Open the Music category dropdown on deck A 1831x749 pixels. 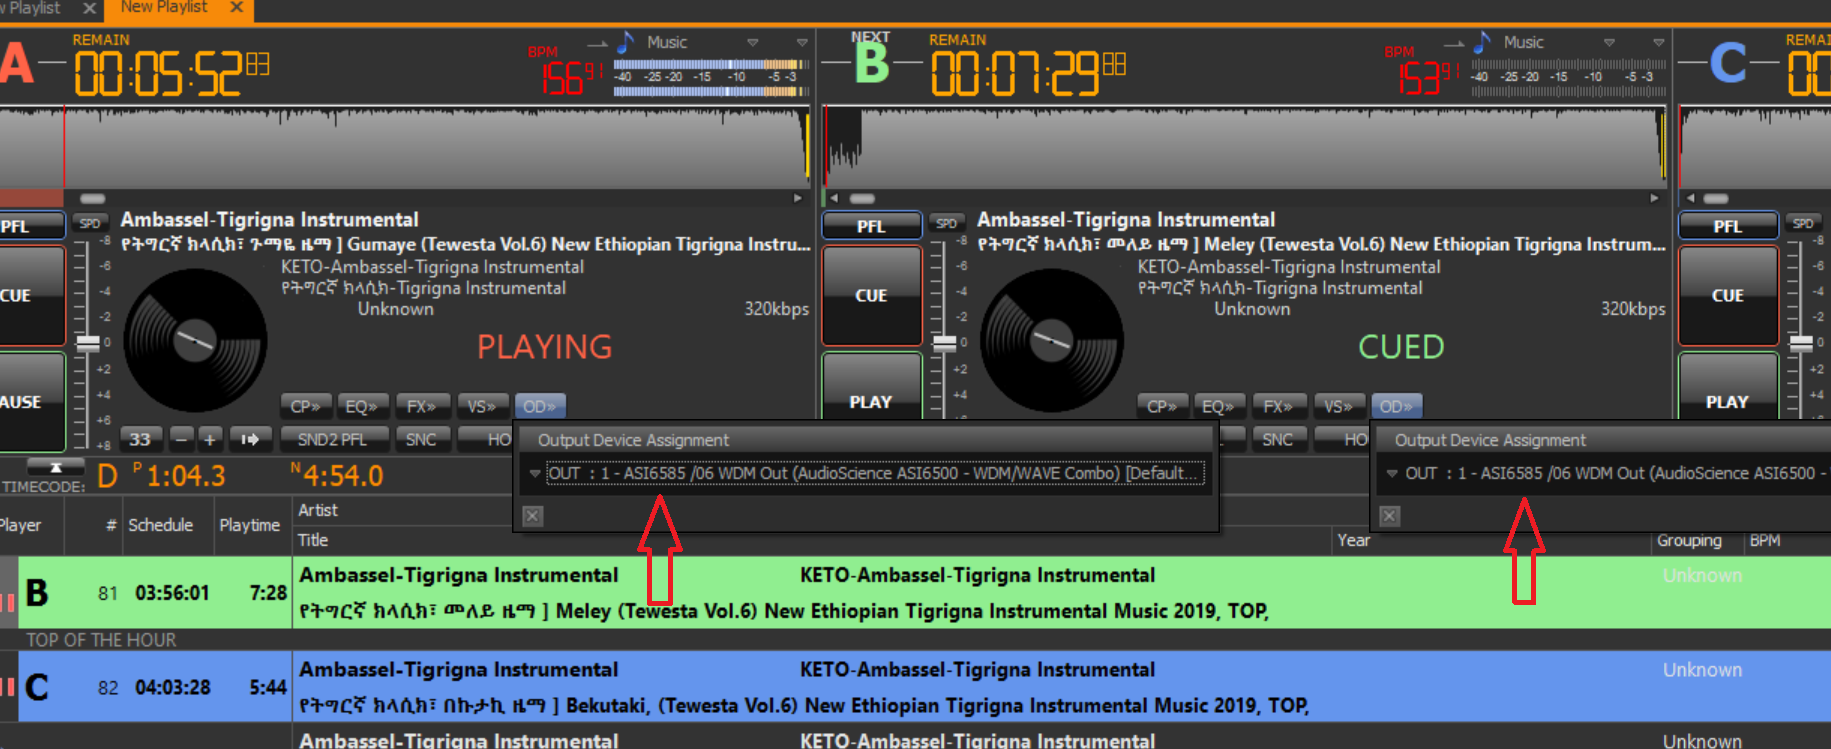pos(753,42)
